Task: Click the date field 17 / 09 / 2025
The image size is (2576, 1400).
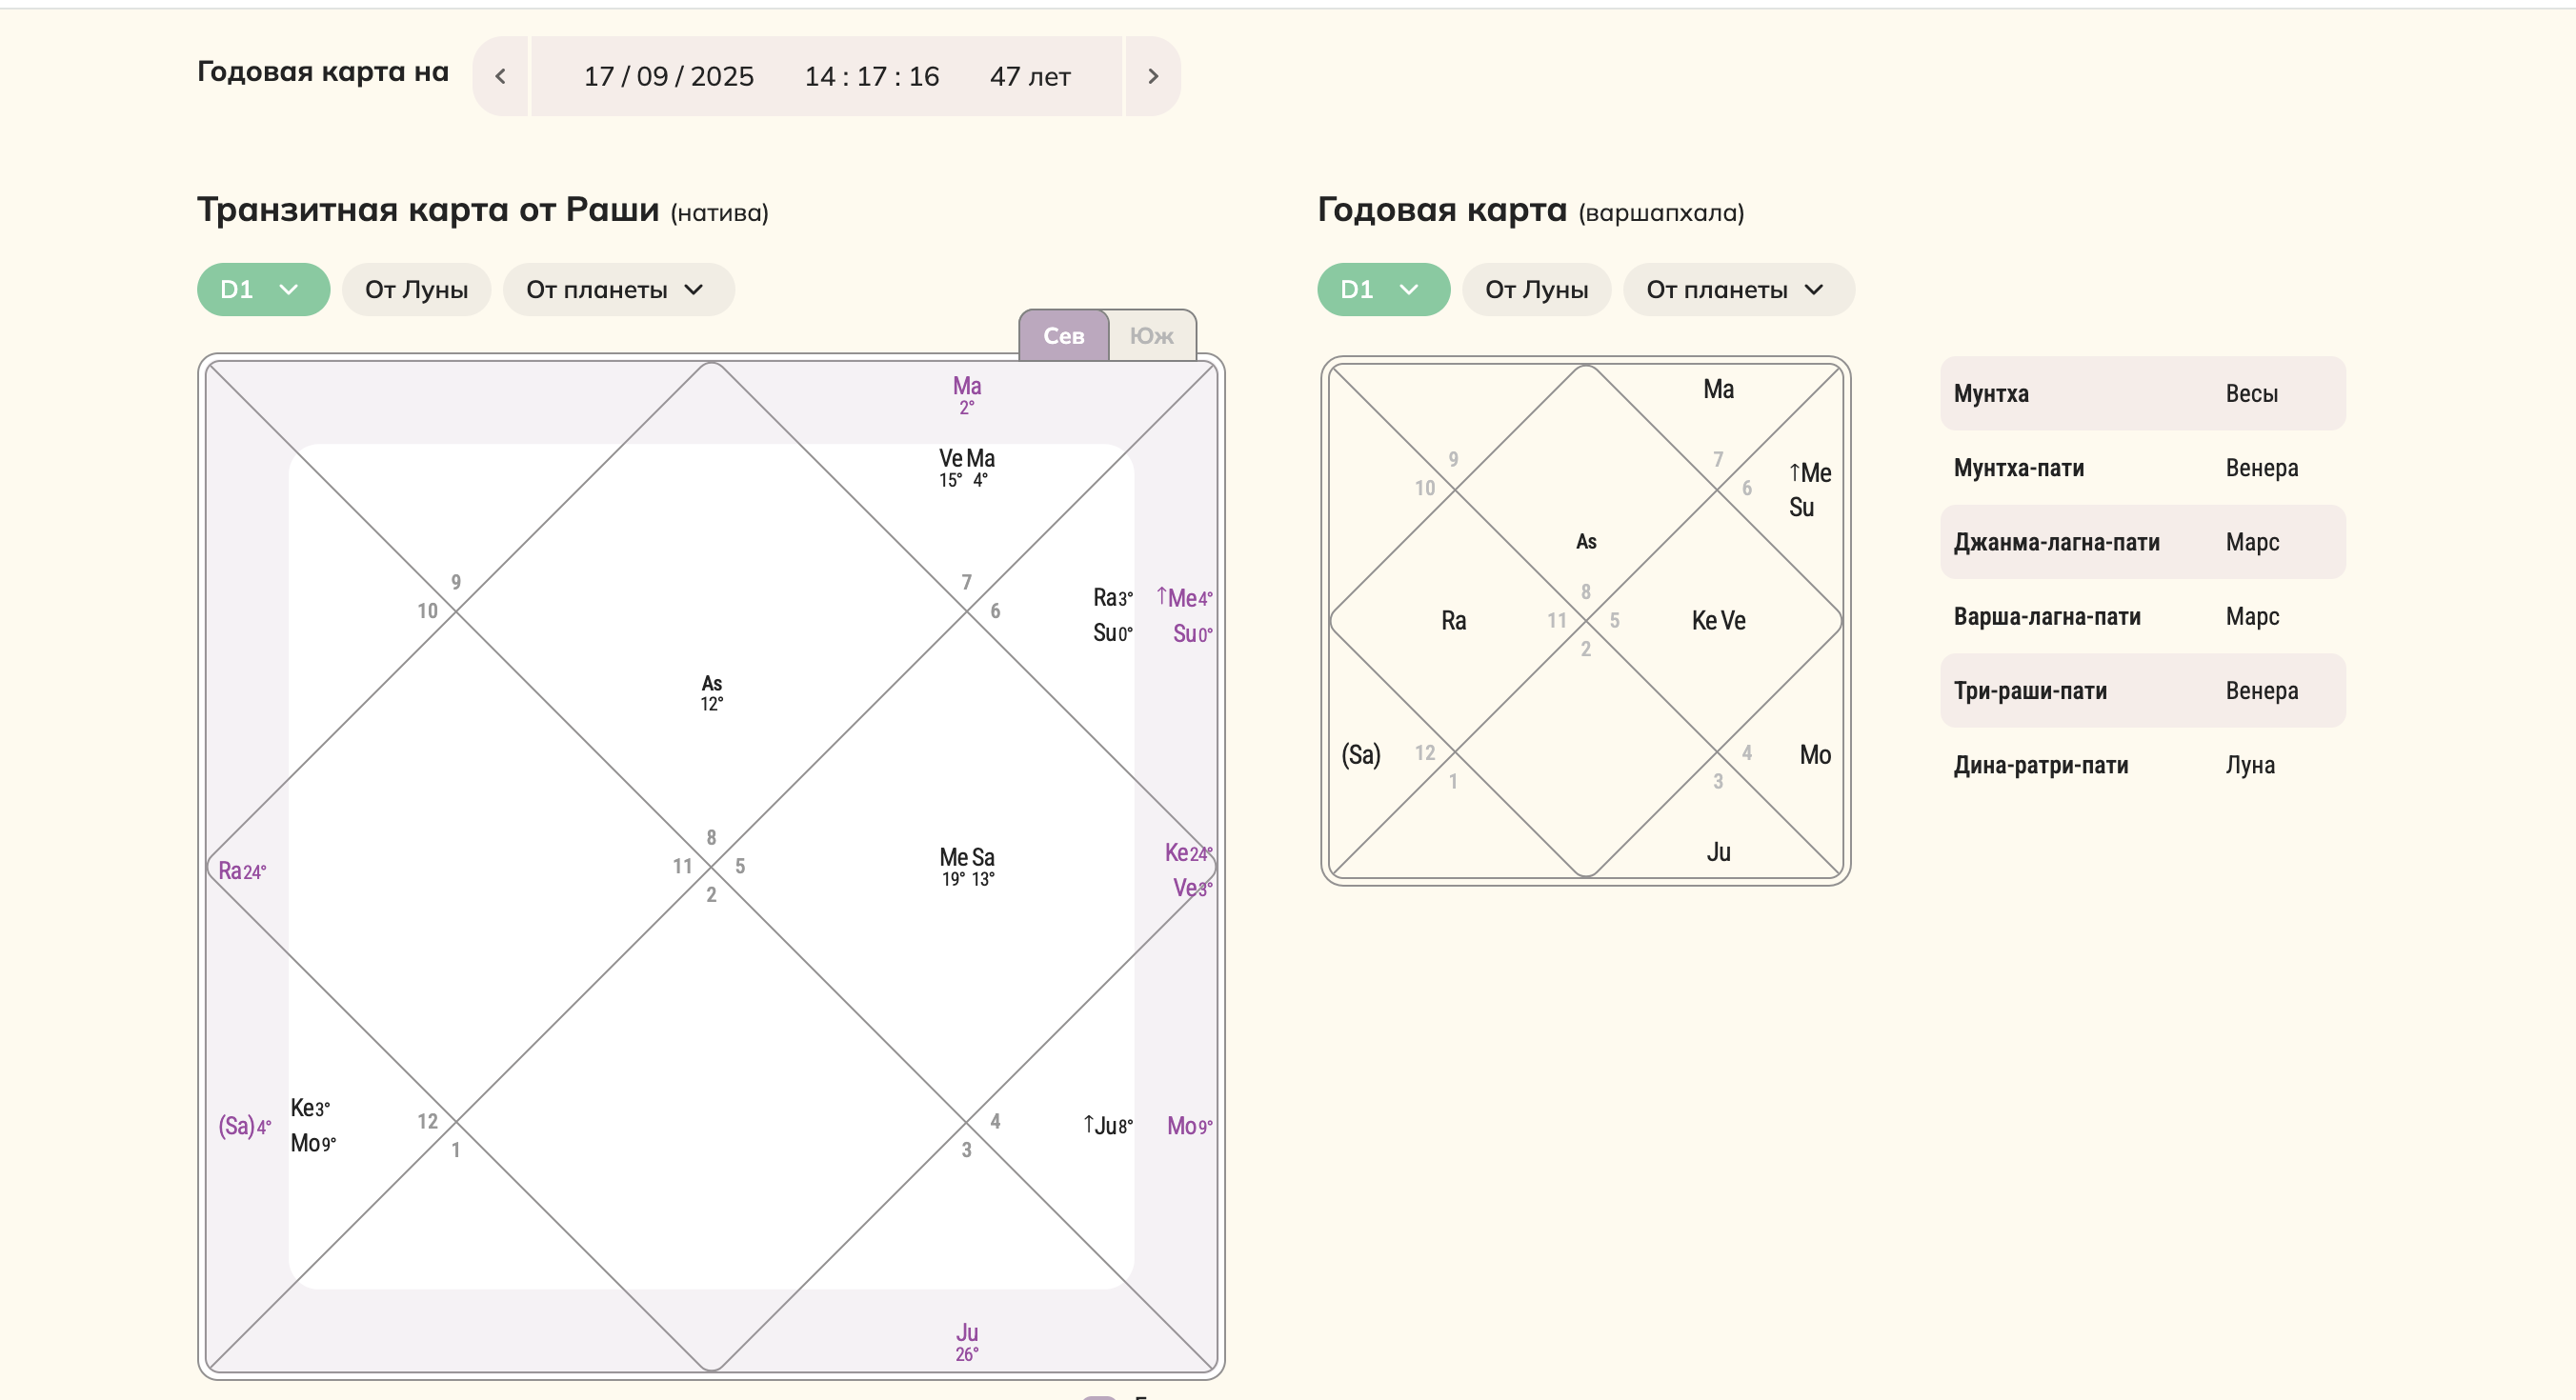Action: click(x=668, y=76)
